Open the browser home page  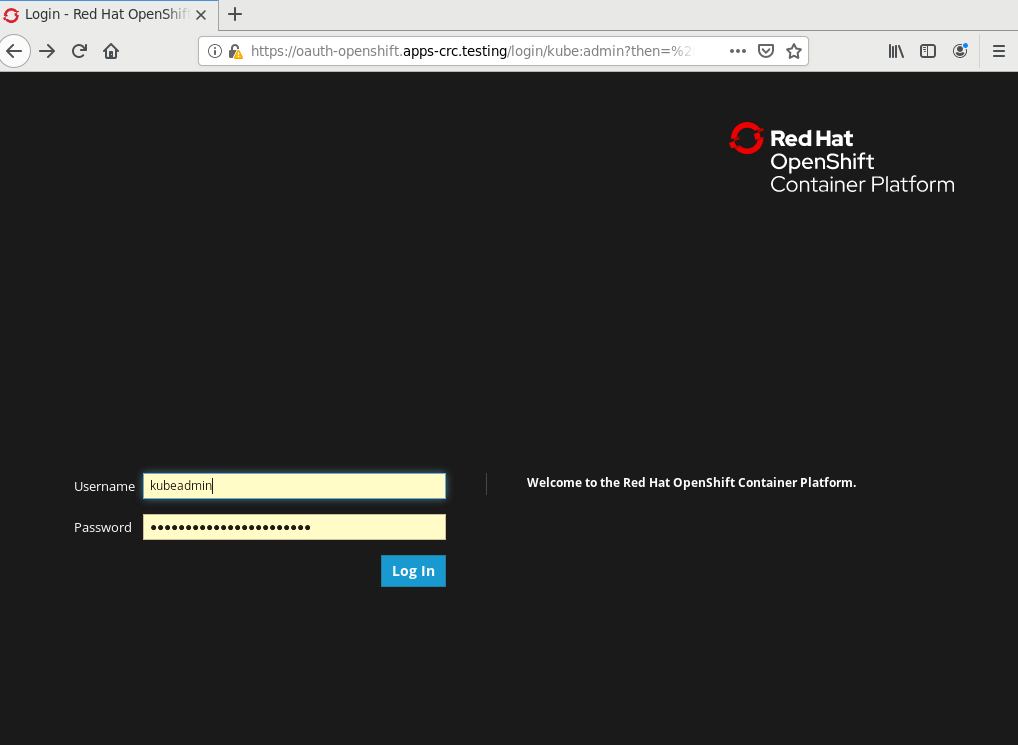click(x=111, y=51)
